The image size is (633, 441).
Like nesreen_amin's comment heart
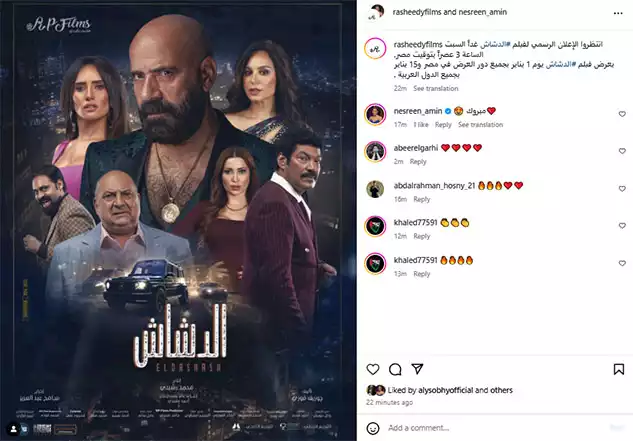[x=622, y=114]
